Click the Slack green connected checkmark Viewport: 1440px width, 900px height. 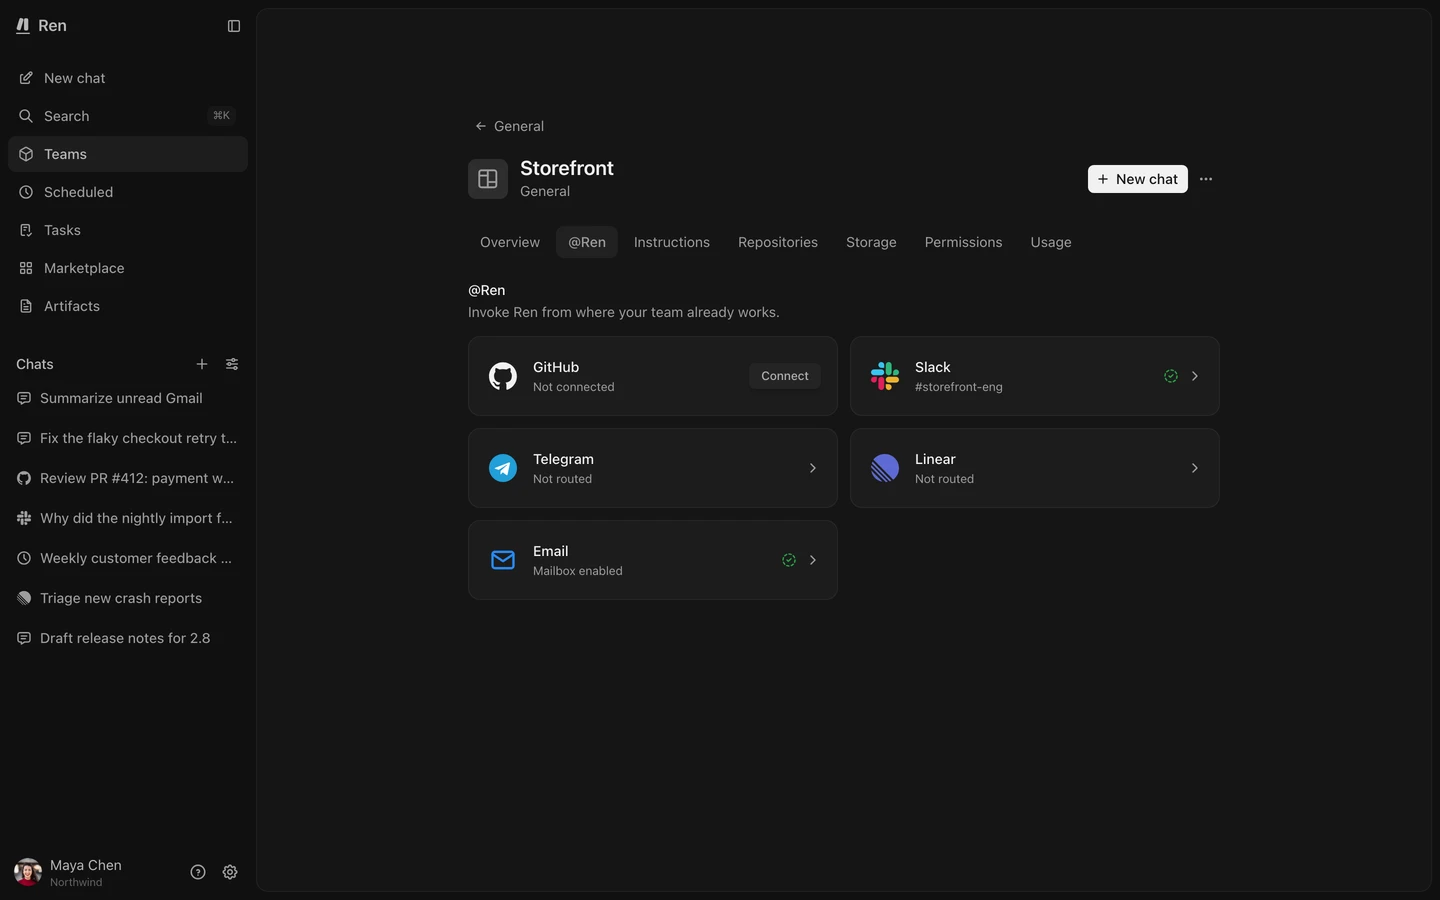coord(1171,376)
